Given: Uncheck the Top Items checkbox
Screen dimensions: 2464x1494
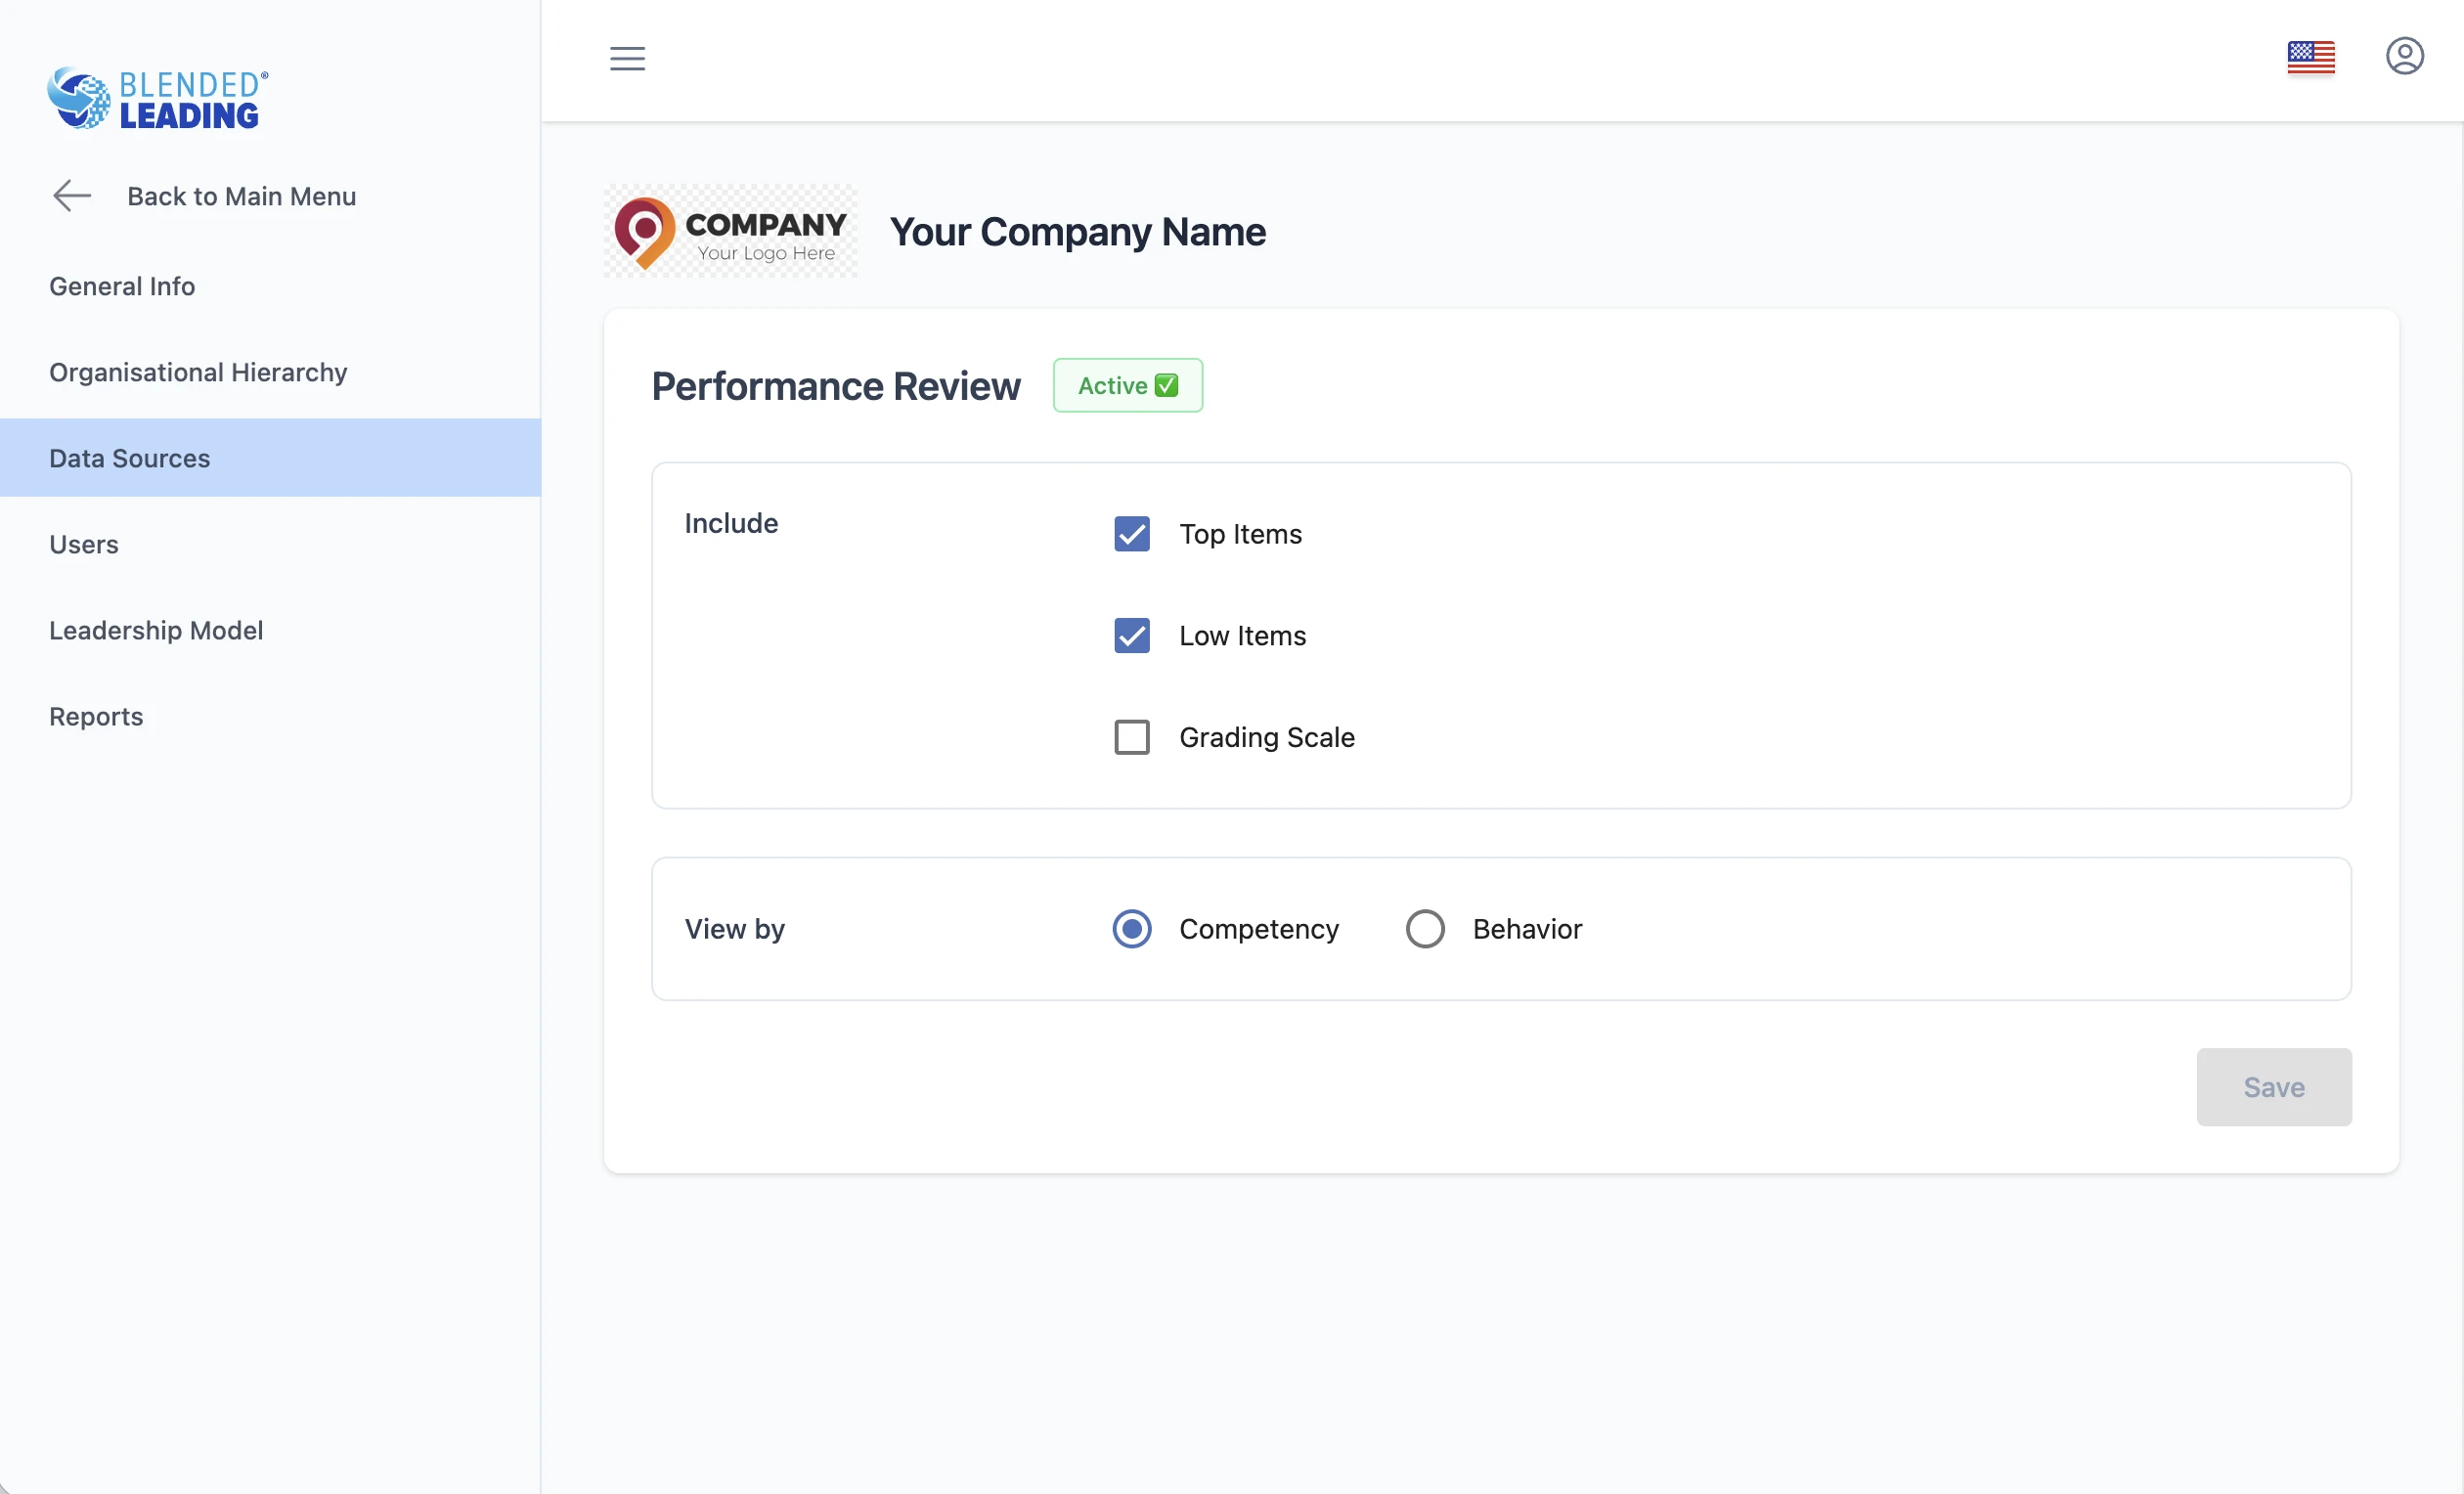Looking at the screenshot, I should click(x=1131, y=534).
